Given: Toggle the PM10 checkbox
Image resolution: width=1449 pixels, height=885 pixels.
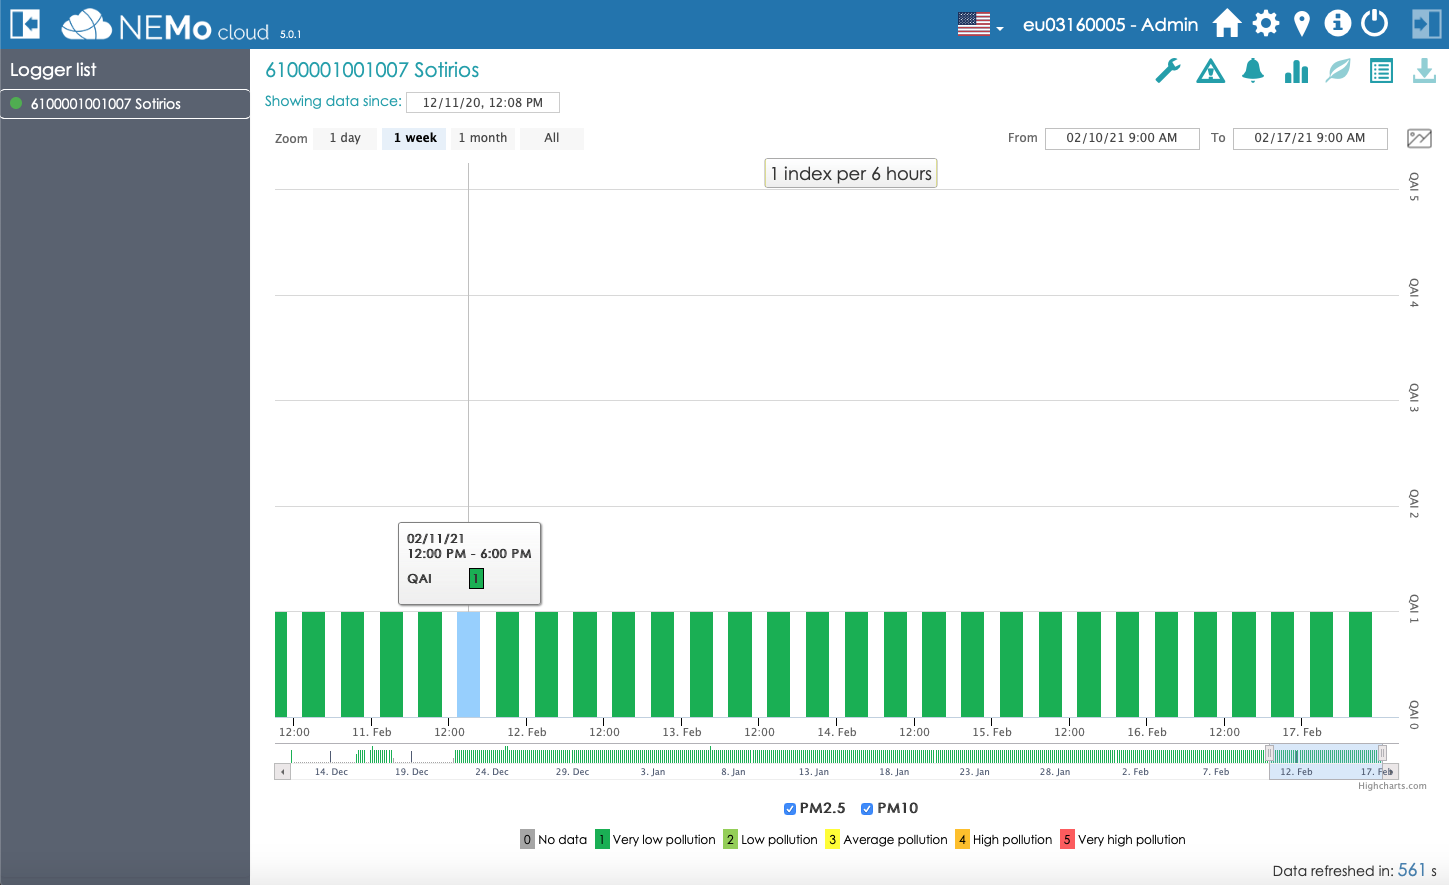Looking at the screenshot, I should [867, 809].
